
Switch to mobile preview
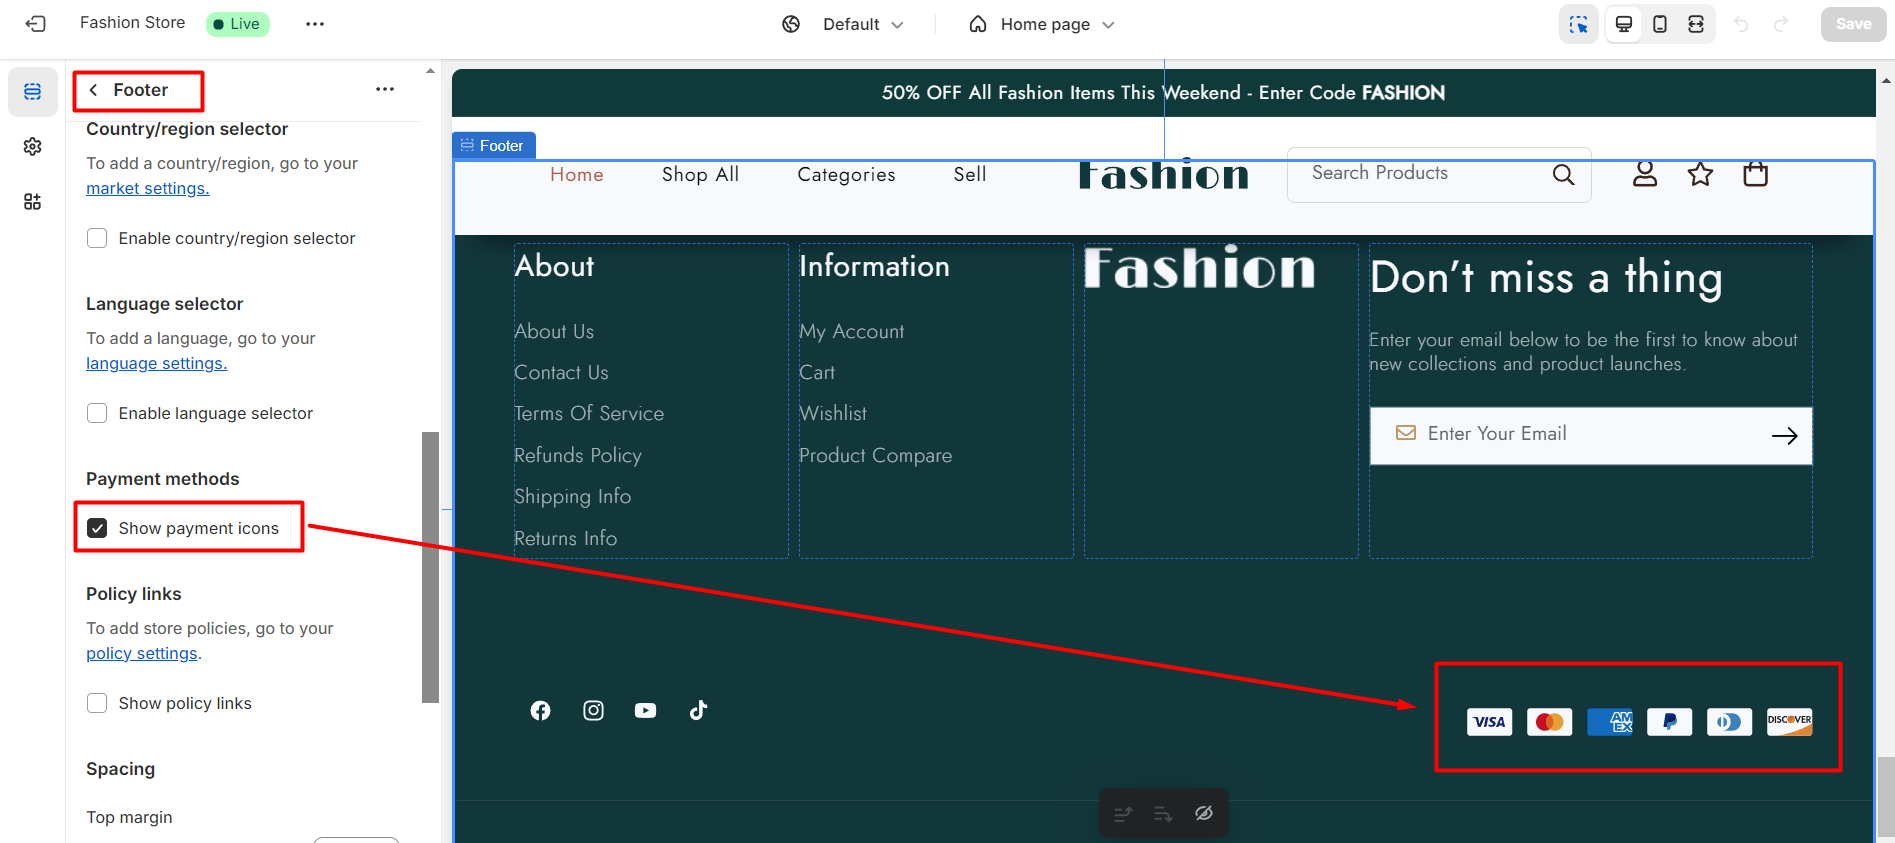click(1660, 24)
